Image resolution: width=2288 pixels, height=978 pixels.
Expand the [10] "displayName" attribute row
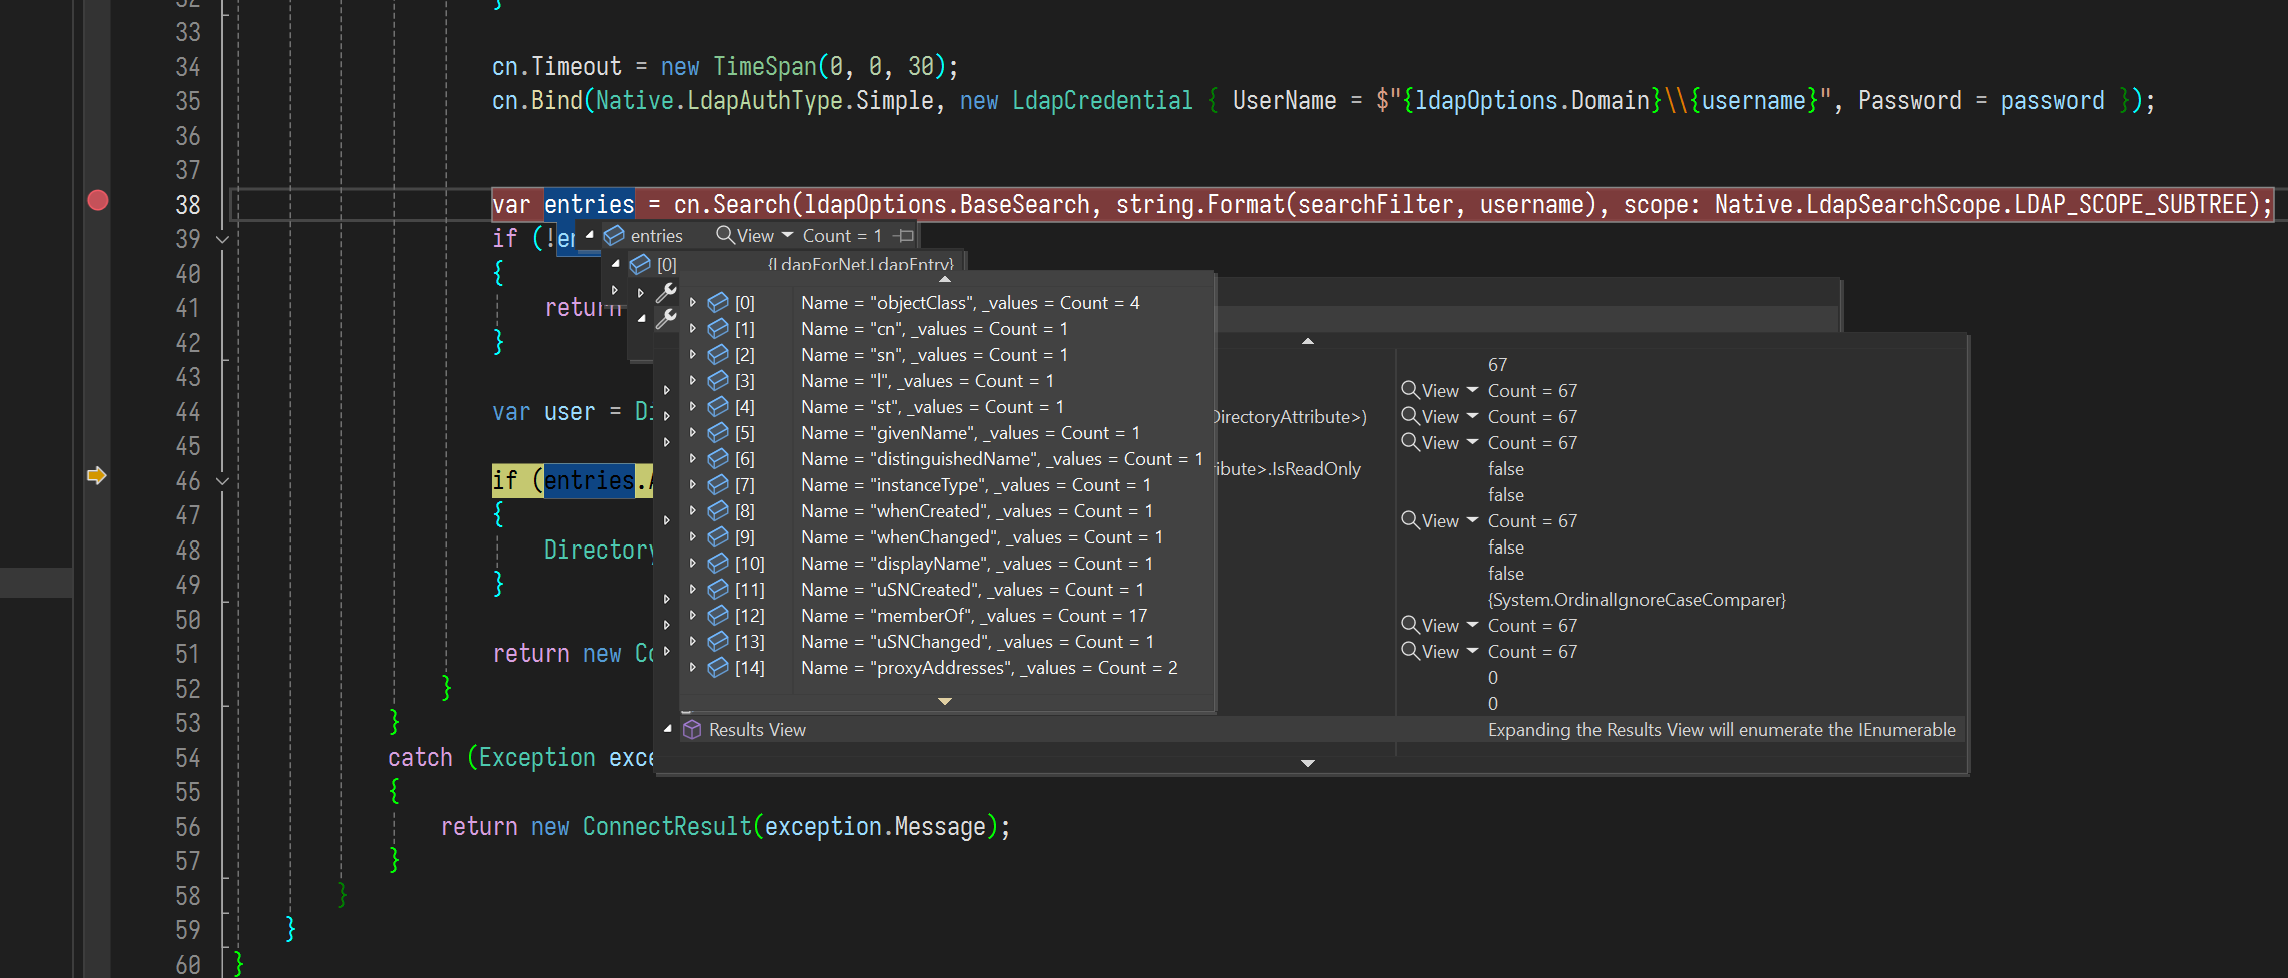pos(692,563)
